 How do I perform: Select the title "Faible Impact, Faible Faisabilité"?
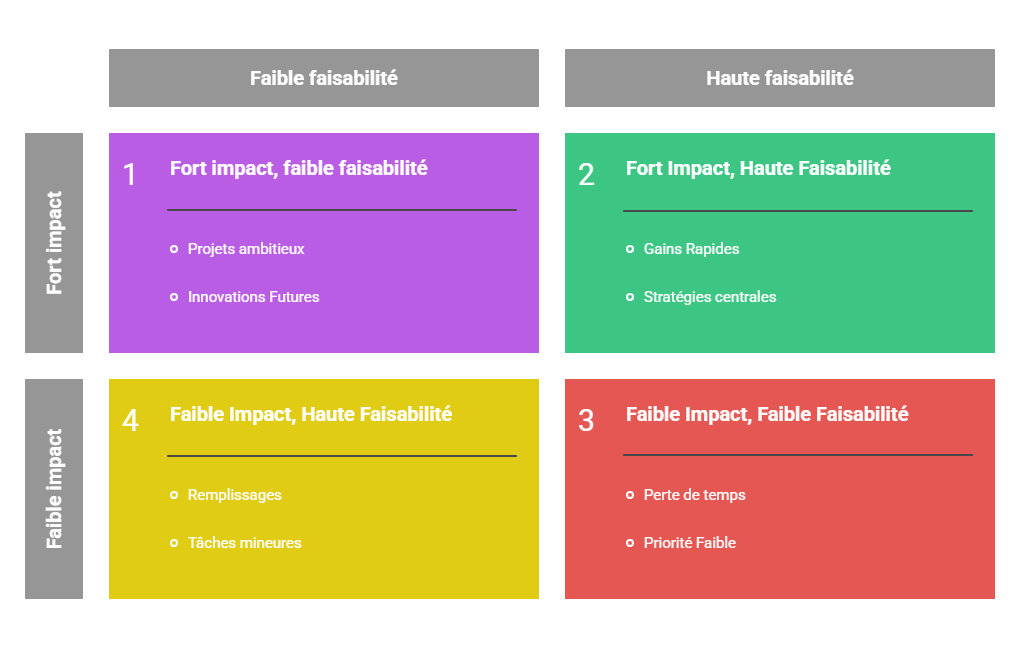click(x=767, y=414)
